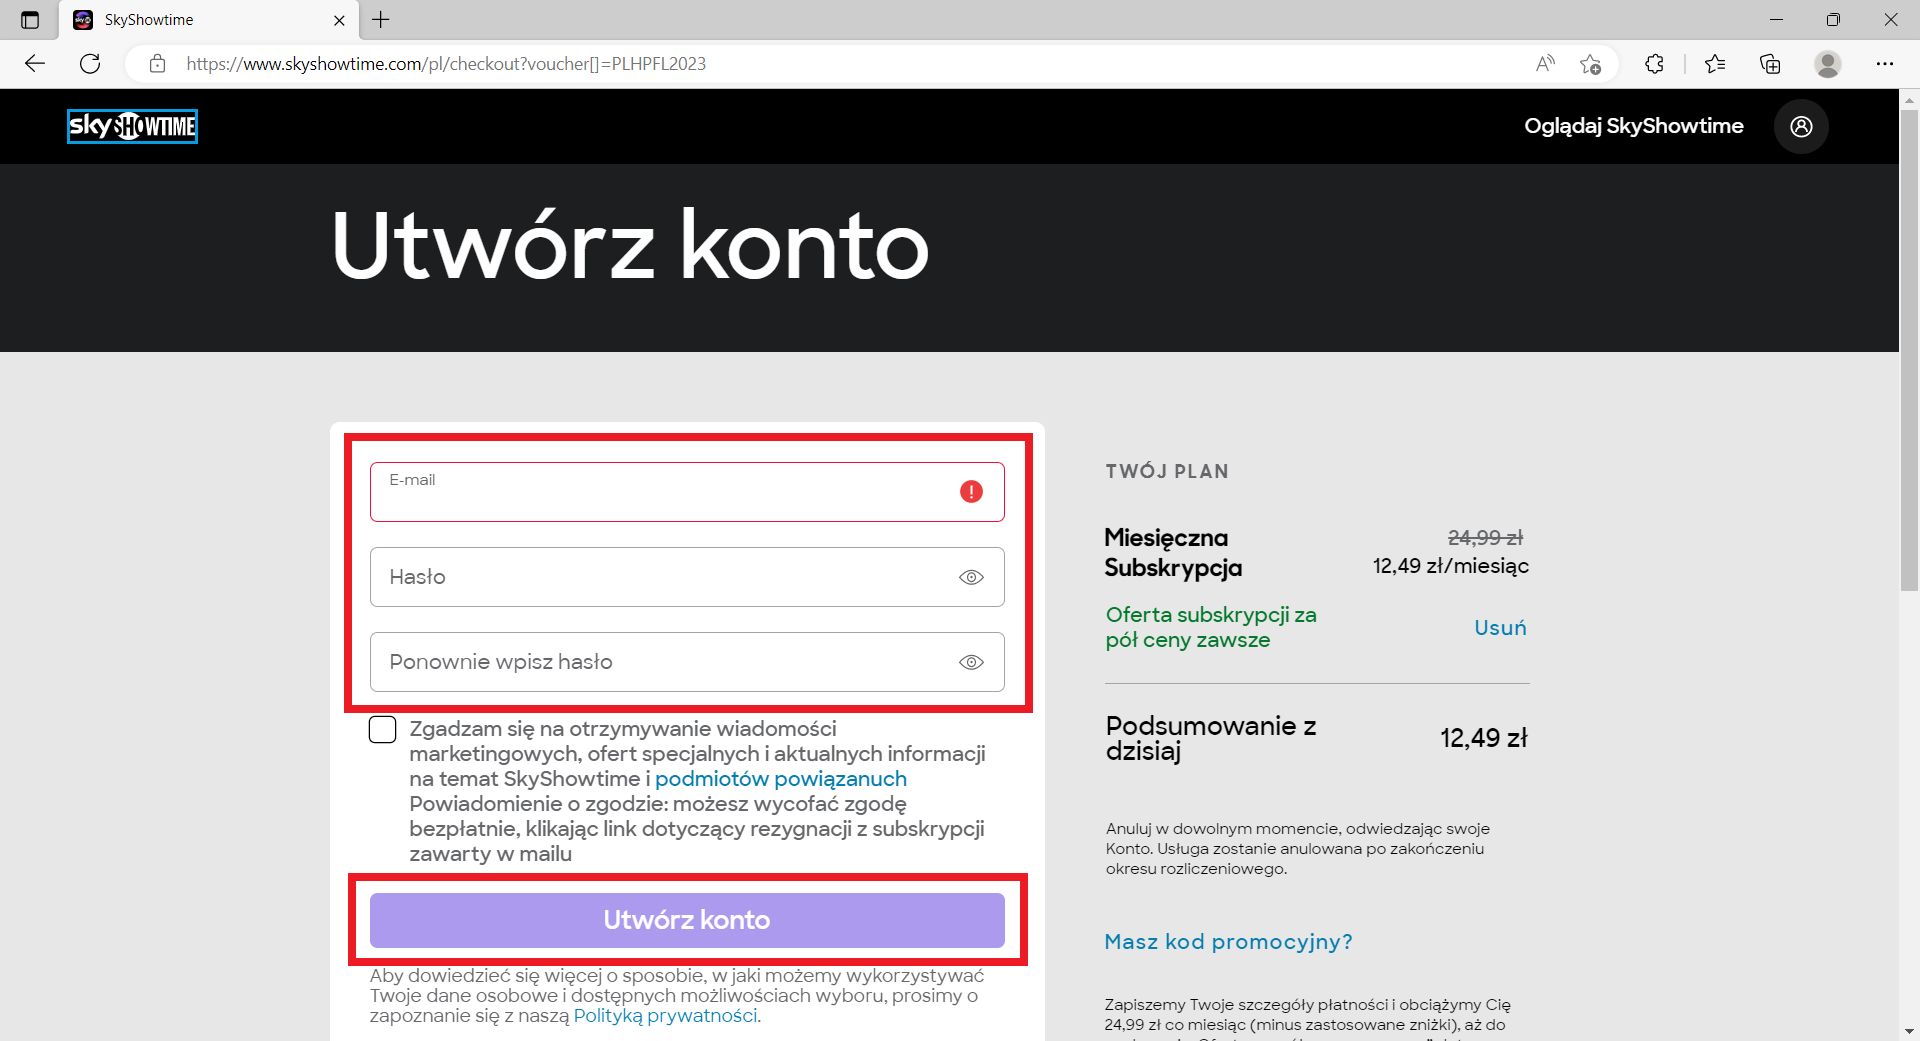This screenshot has width=1920, height=1041.
Task: Open the Collections icon
Action: [x=1770, y=64]
